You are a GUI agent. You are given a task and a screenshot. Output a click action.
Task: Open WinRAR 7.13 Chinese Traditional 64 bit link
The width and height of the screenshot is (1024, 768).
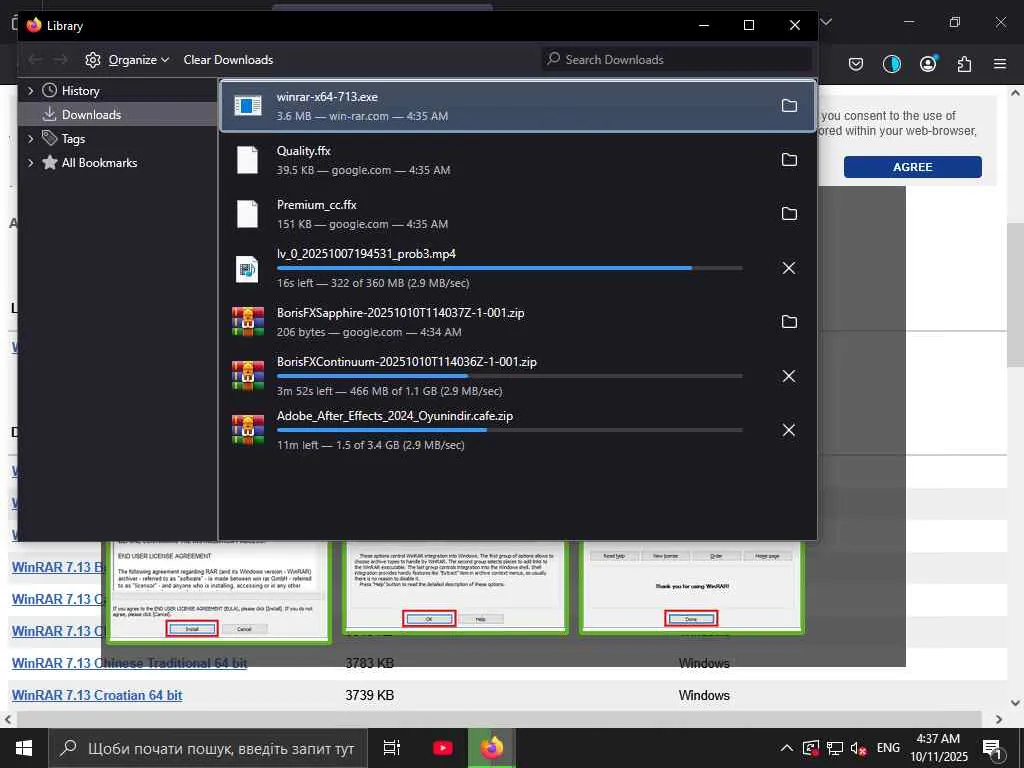pos(129,663)
